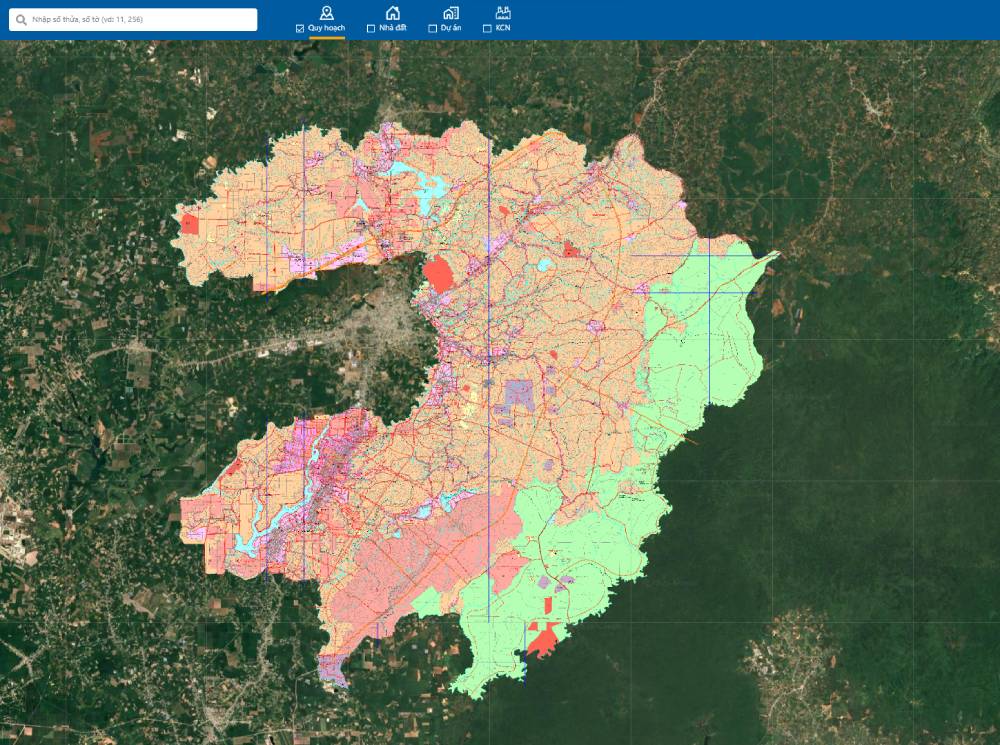This screenshot has width=1000, height=745.
Task: Pick the red polygon at the southern tip
Action: point(543,639)
